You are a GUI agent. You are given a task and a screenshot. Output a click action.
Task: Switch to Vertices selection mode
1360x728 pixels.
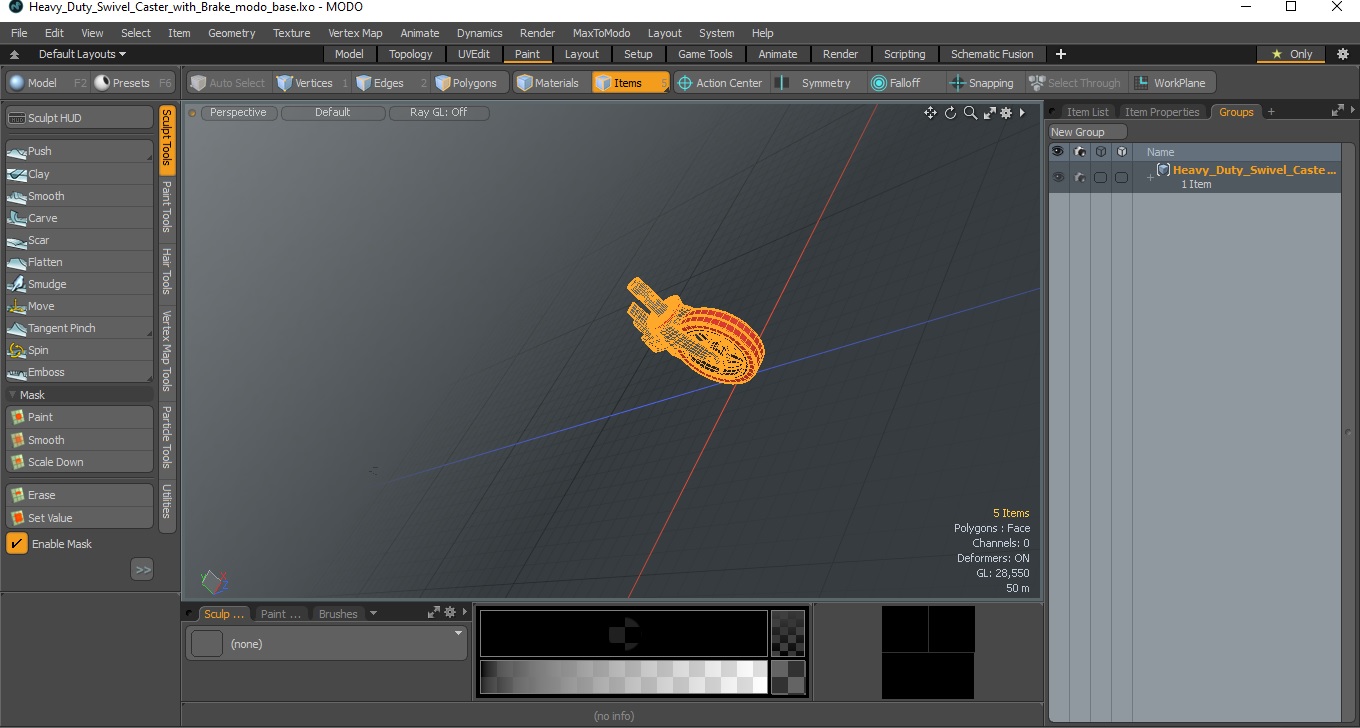[312, 83]
